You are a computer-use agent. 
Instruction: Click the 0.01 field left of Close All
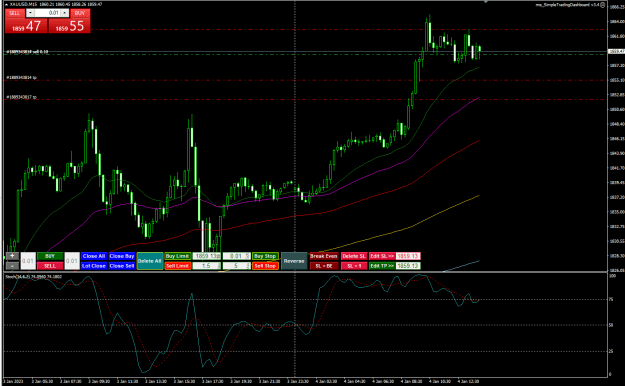pos(72,261)
